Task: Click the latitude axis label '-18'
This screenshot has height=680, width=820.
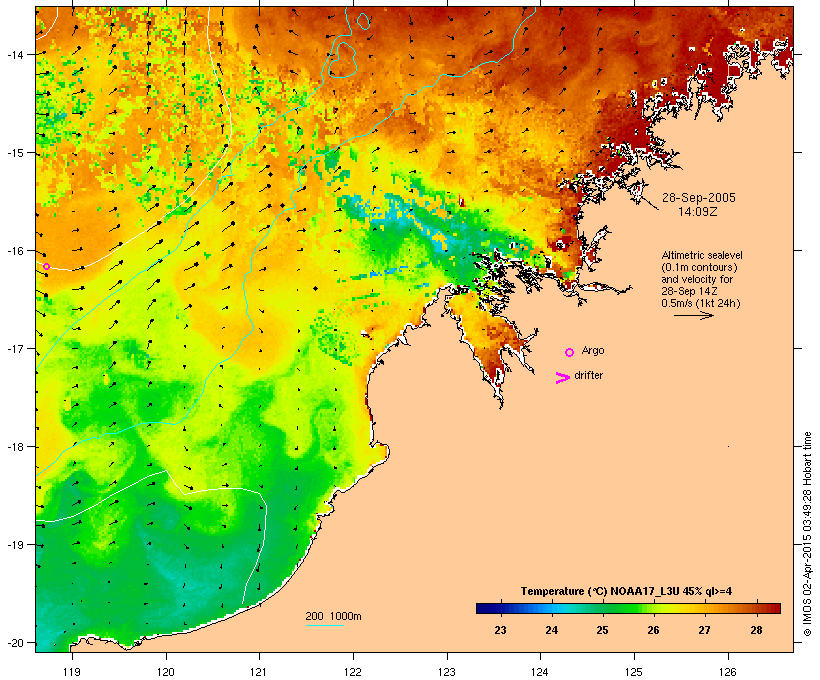Action: click(x=15, y=447)
